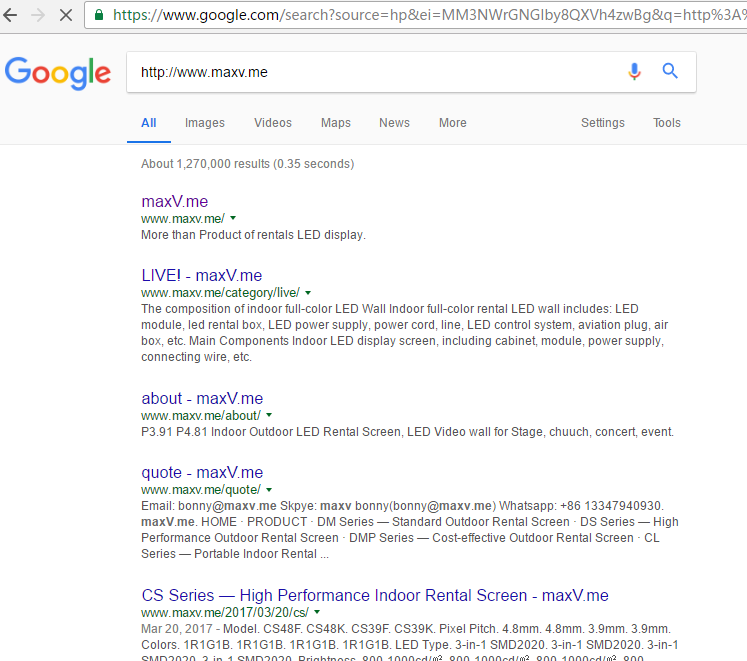Open CS Series High Performance Indoor result

375,596
